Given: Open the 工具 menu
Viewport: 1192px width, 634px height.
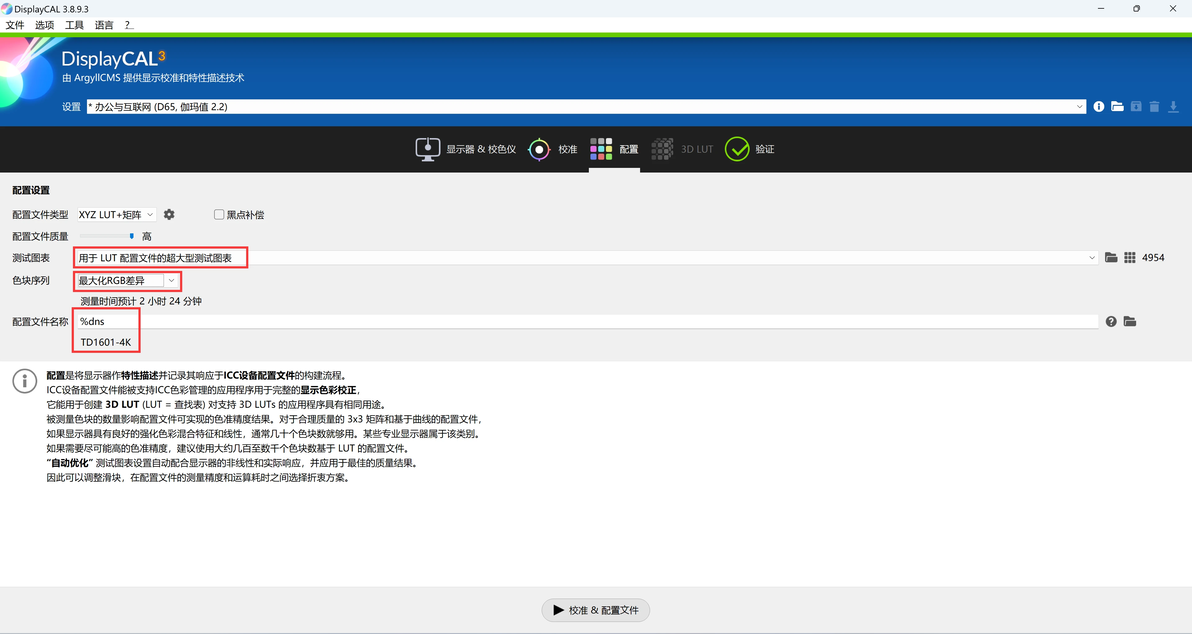Looking at the screenshot, I should coord(74,25).
